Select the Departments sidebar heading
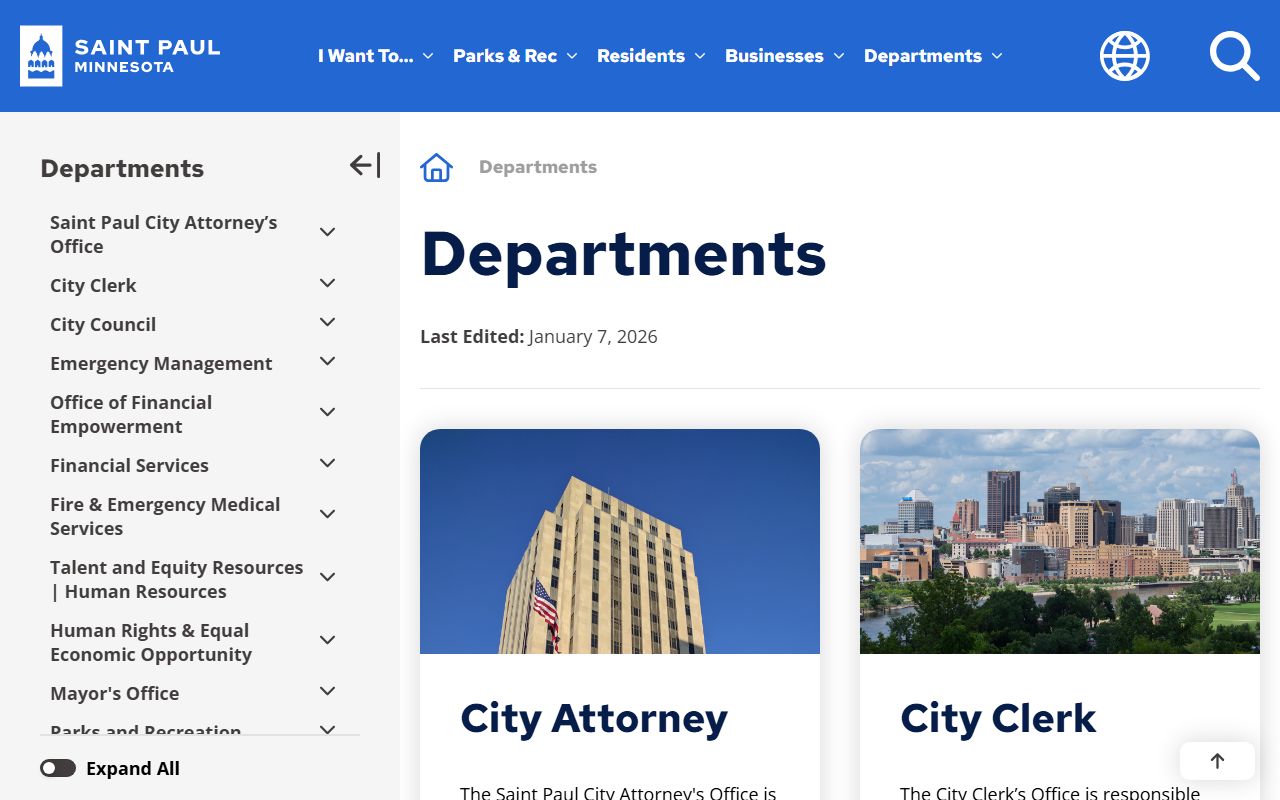The height and width of the screenshot is (800, 1280). 122,168
